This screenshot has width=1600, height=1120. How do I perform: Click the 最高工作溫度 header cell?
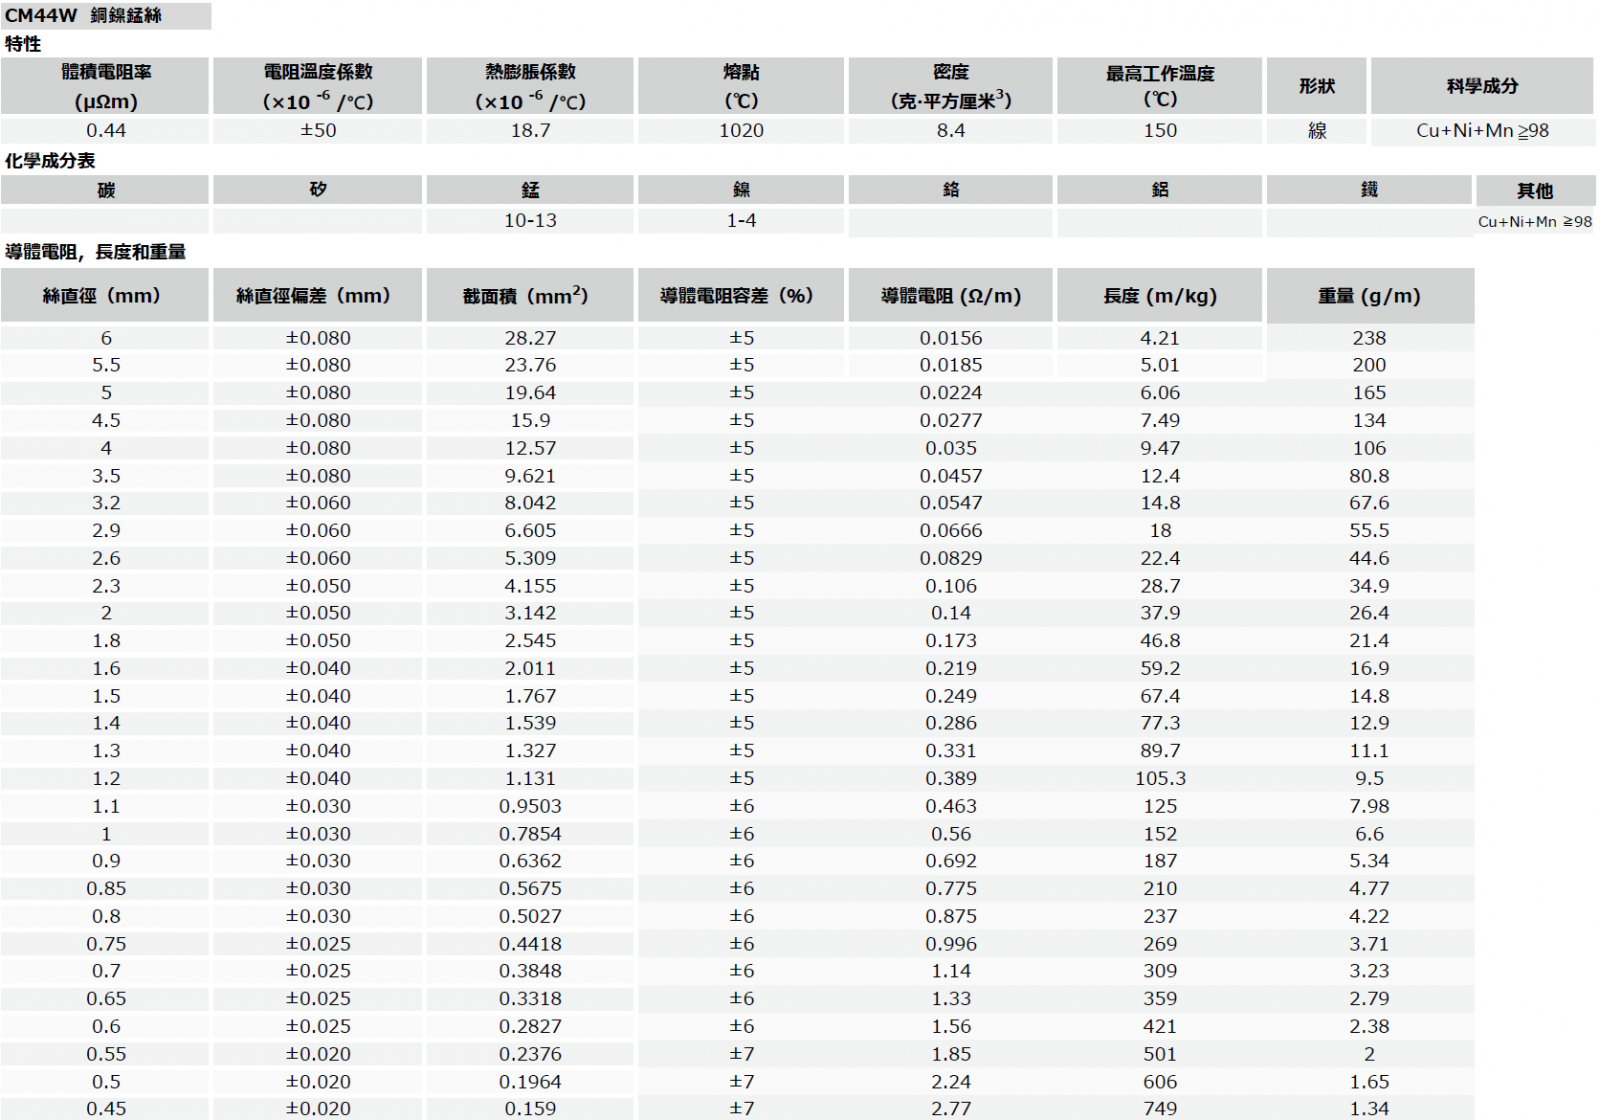1160,86
